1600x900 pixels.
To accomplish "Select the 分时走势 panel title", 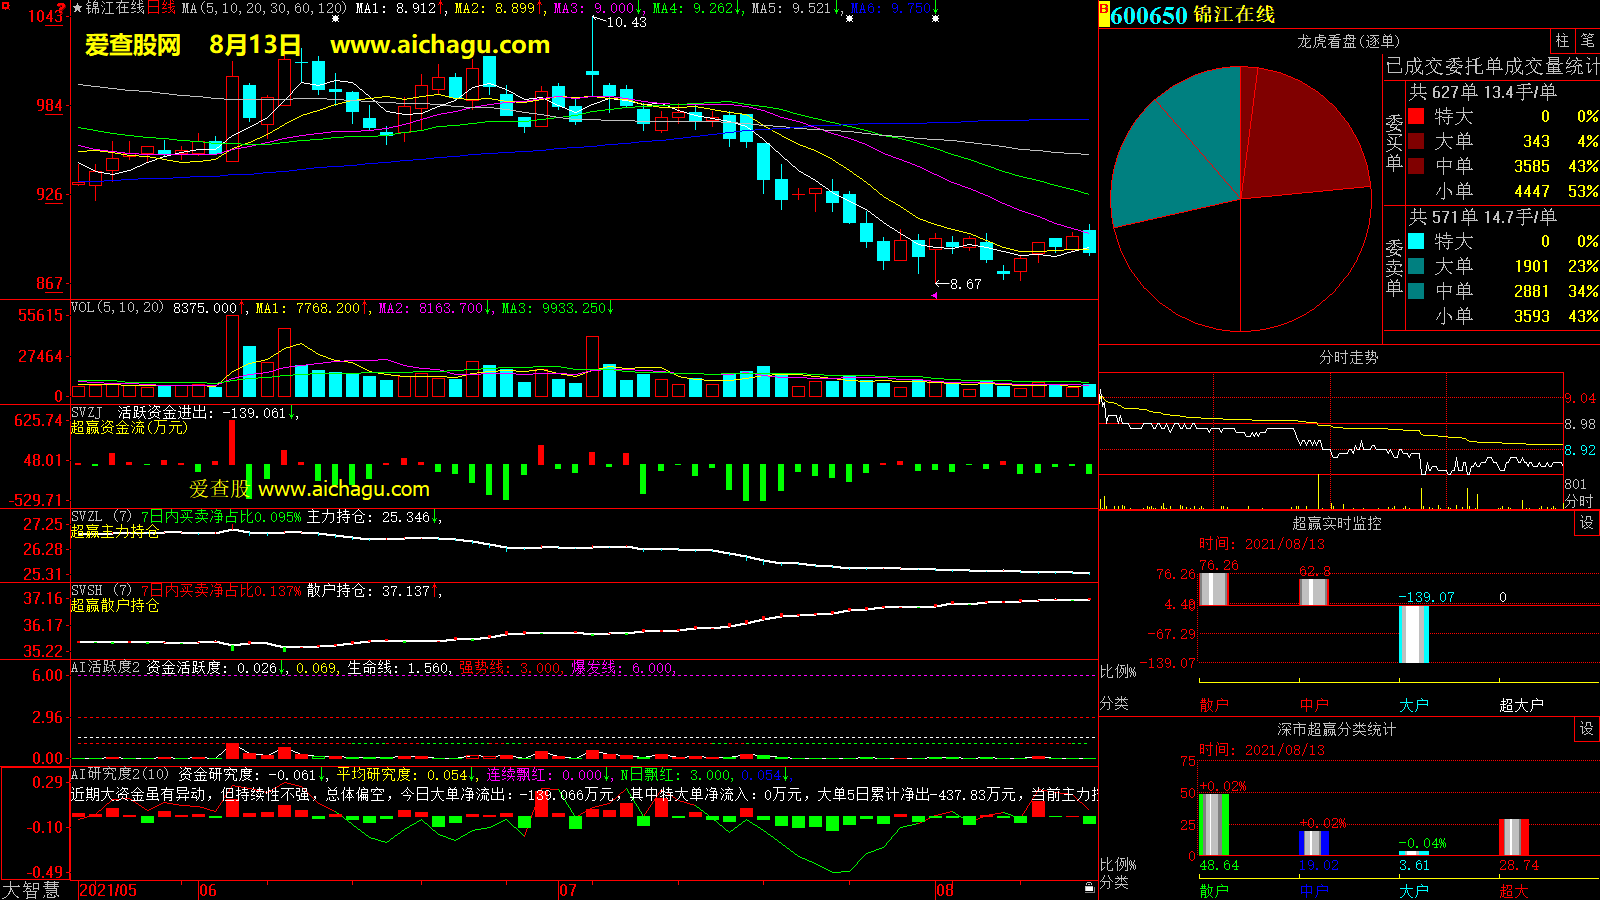I will click(1348, 357).
